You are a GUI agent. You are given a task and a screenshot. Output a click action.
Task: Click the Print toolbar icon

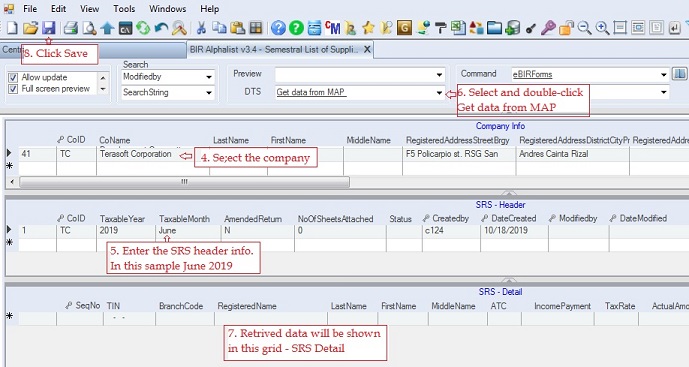click(71, 29)
